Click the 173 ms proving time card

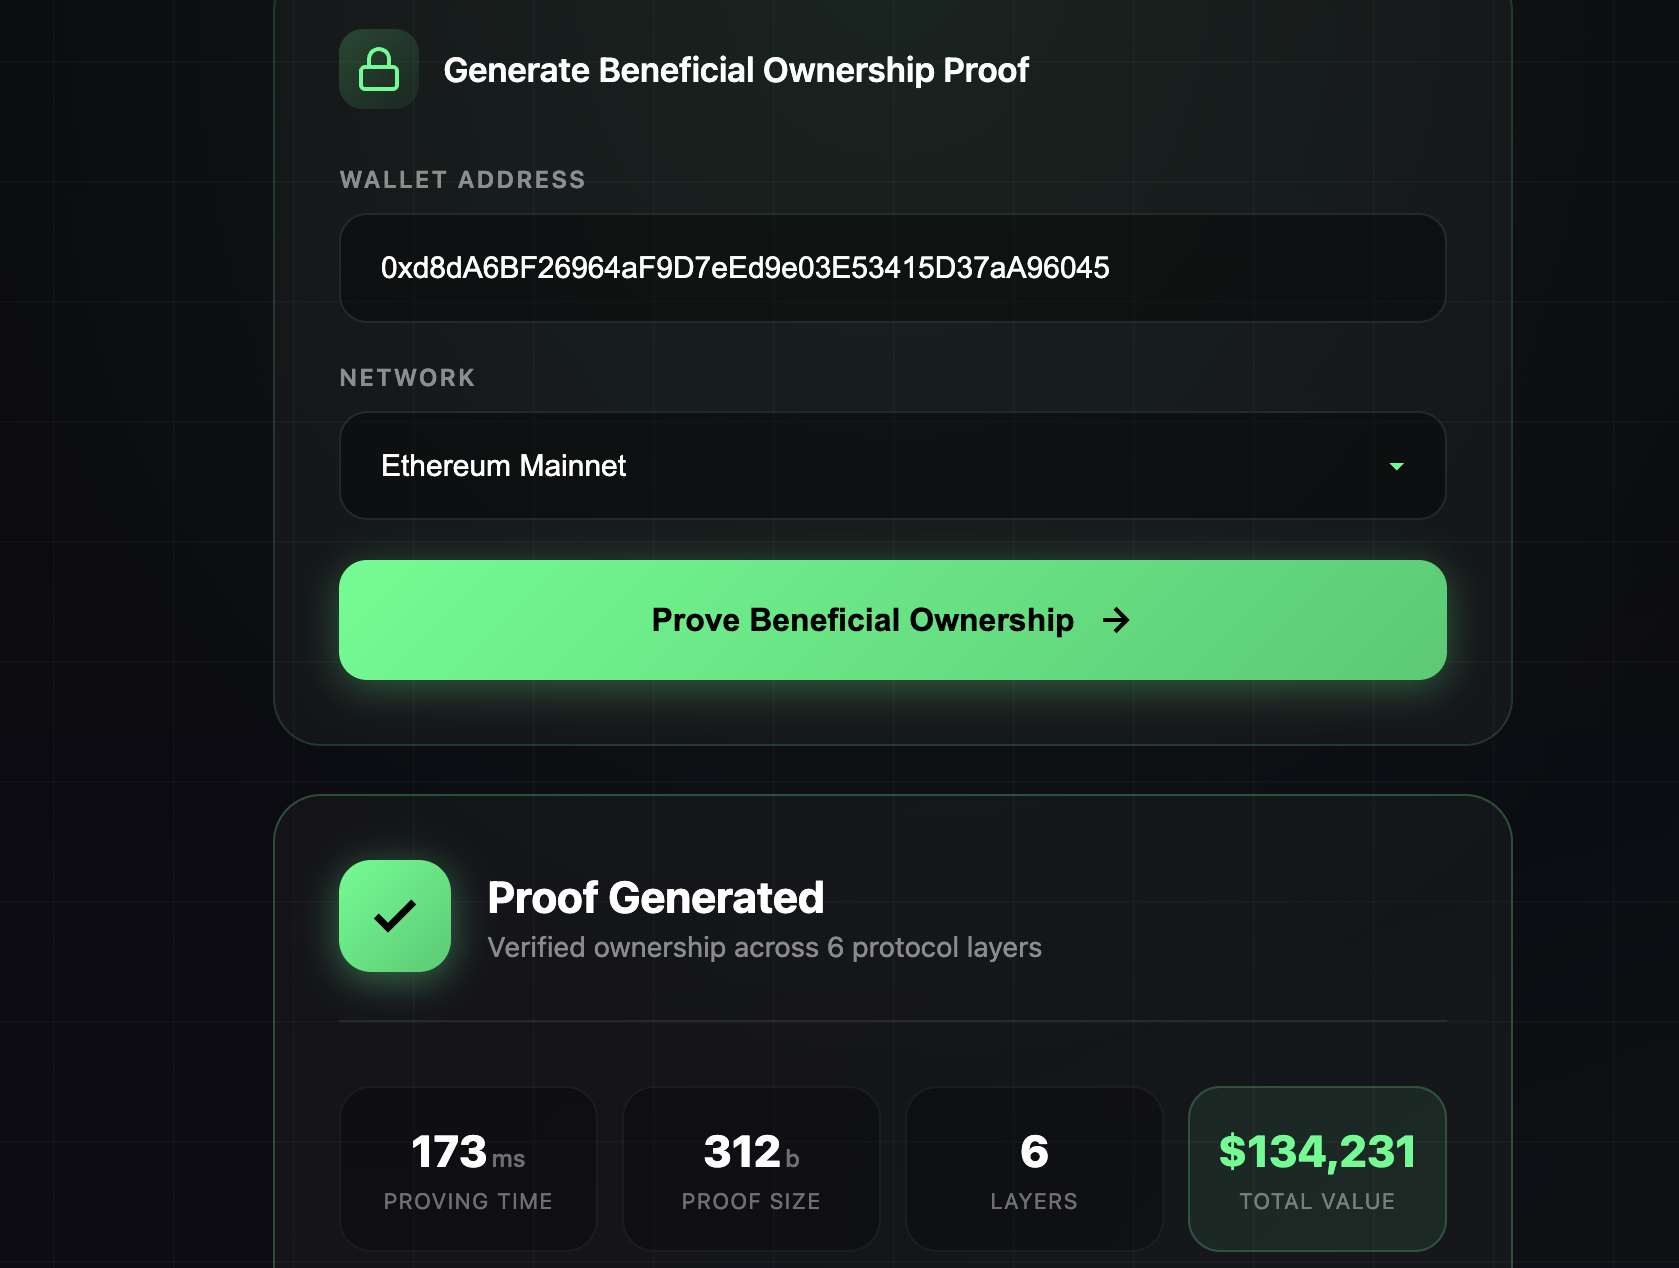(468, 1169)
